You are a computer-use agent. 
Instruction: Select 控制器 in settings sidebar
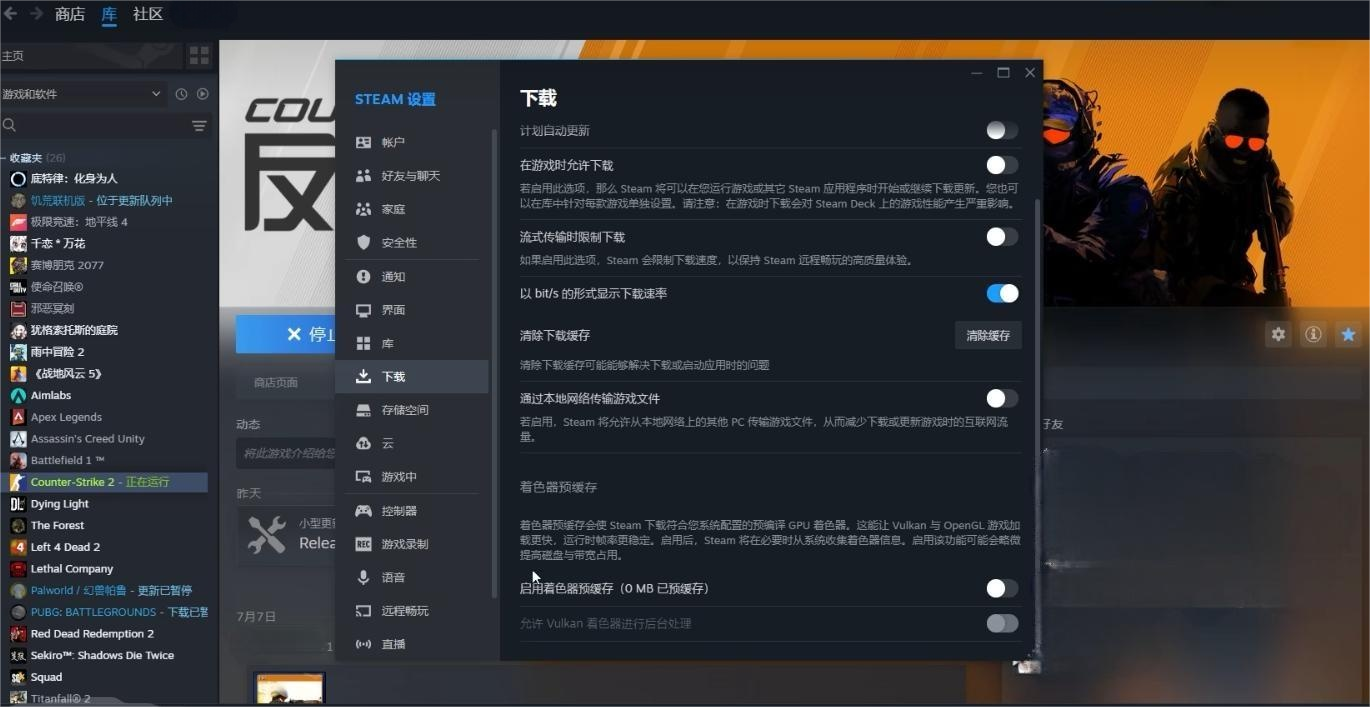click(398, 511)
